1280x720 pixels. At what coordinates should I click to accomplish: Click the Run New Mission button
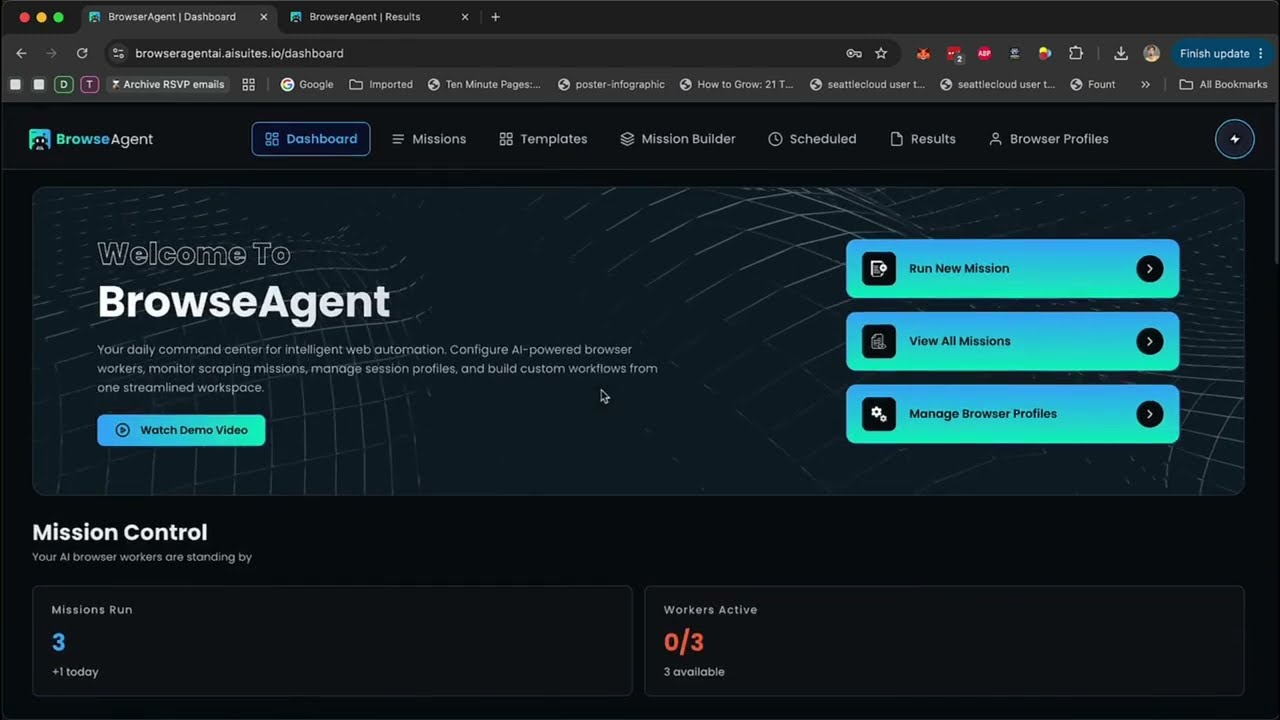point(1013,268)
